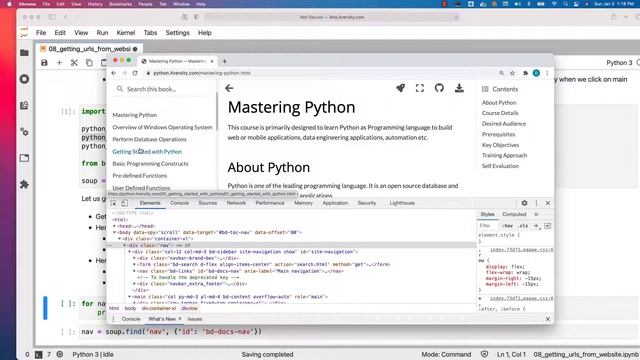The width and height of the screenshot is (640, 360).
Task: Activate the DevTools element inspector icon
Action: (x=113, y=203)
